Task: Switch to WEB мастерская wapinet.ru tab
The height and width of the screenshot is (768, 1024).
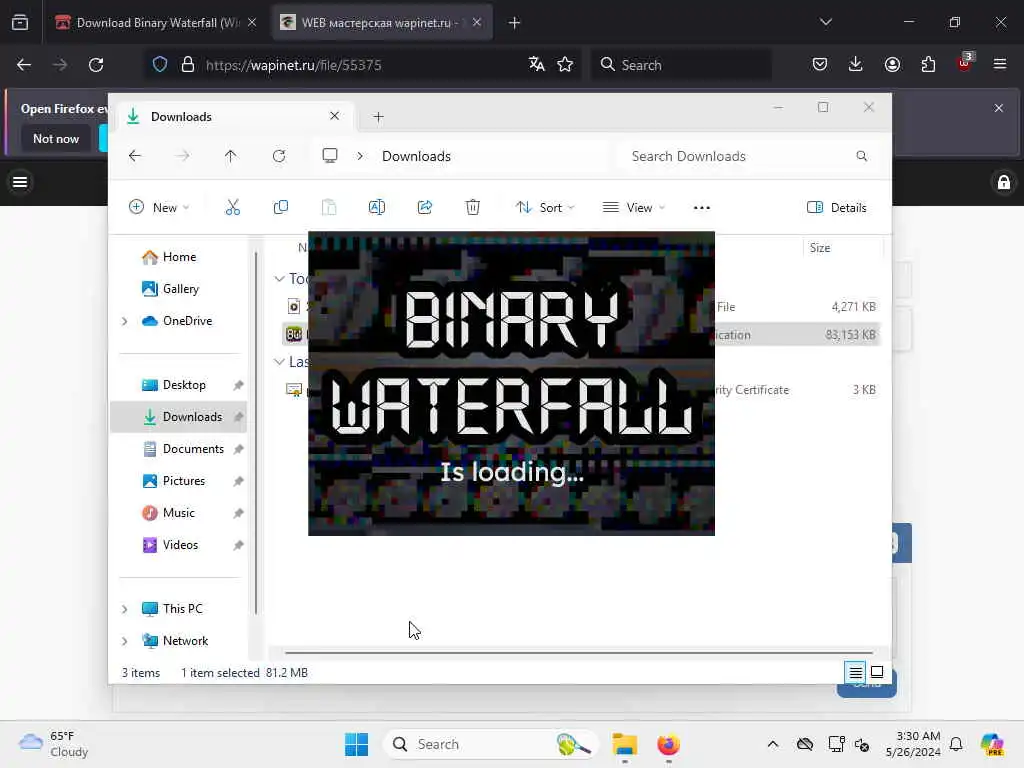Action: coord(381,23)
